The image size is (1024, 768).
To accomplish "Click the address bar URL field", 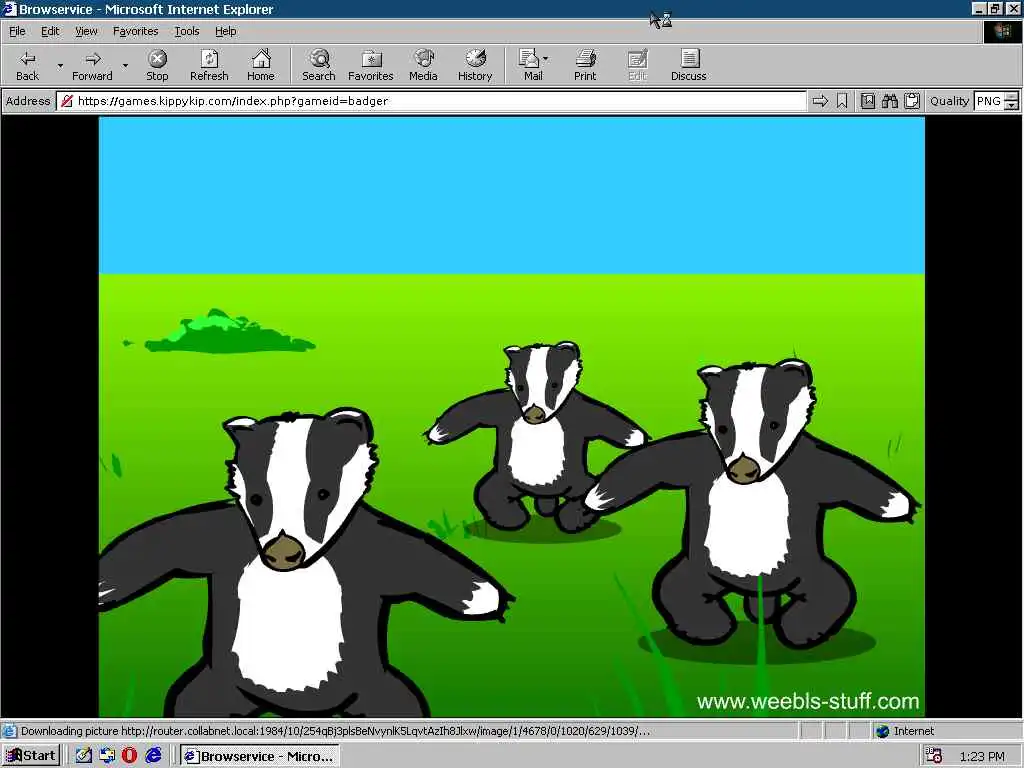I will click(431, 101).
